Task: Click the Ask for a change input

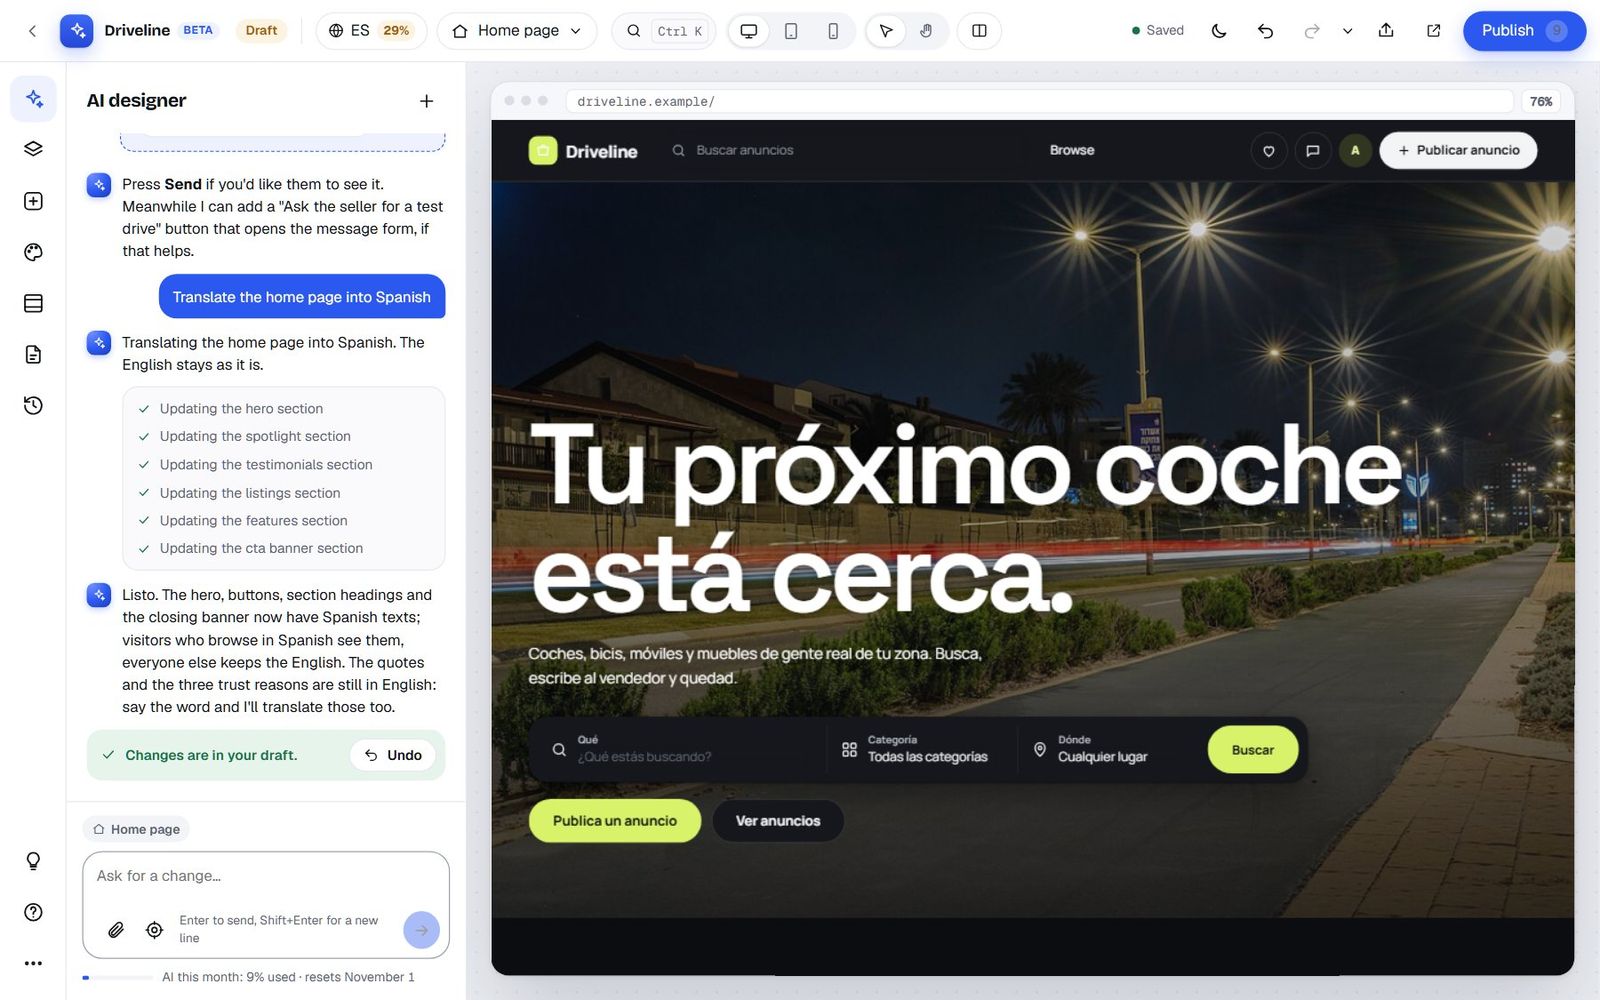Action: click(x=266, y=876)
